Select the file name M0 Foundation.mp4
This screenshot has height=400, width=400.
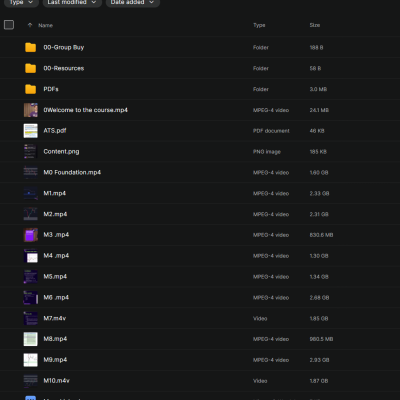pos(72,172)
